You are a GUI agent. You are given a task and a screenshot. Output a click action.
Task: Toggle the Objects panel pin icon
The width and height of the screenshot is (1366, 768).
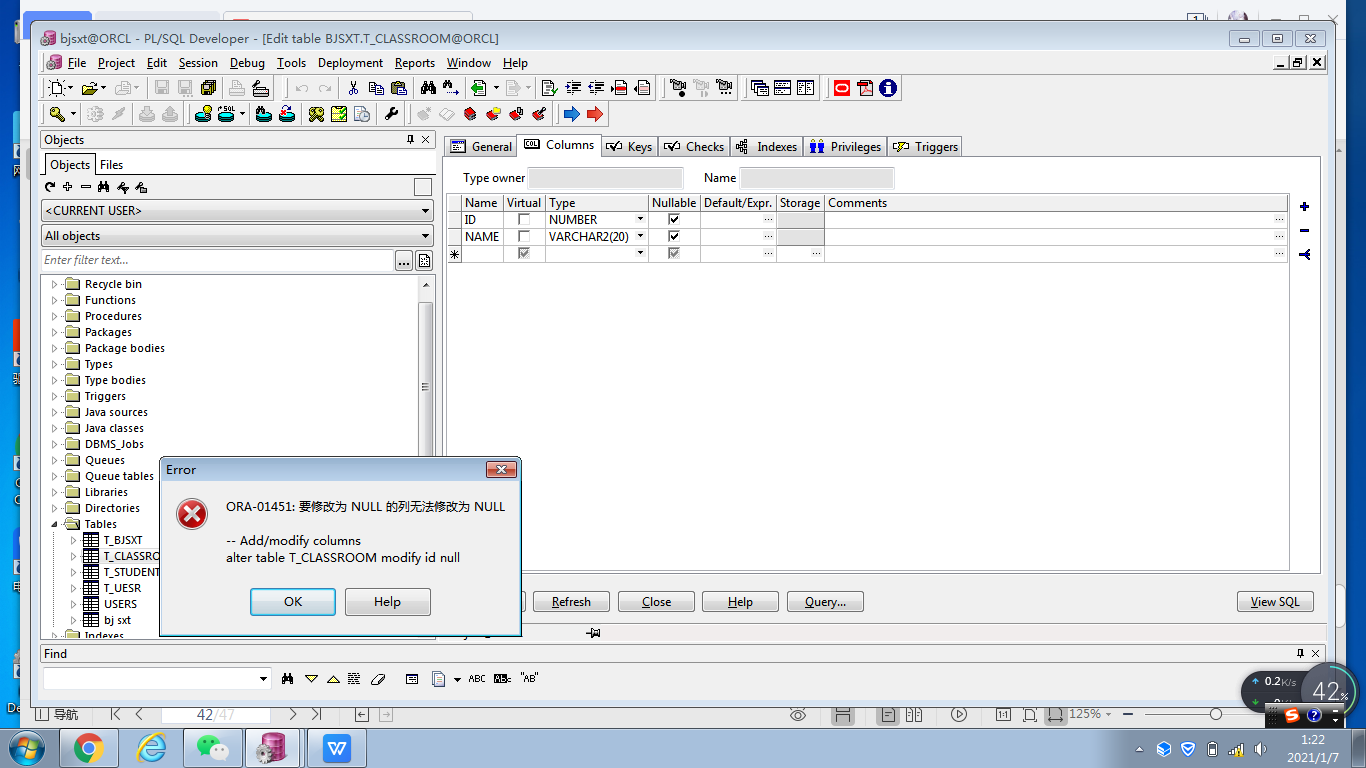[x=410, y=140]
